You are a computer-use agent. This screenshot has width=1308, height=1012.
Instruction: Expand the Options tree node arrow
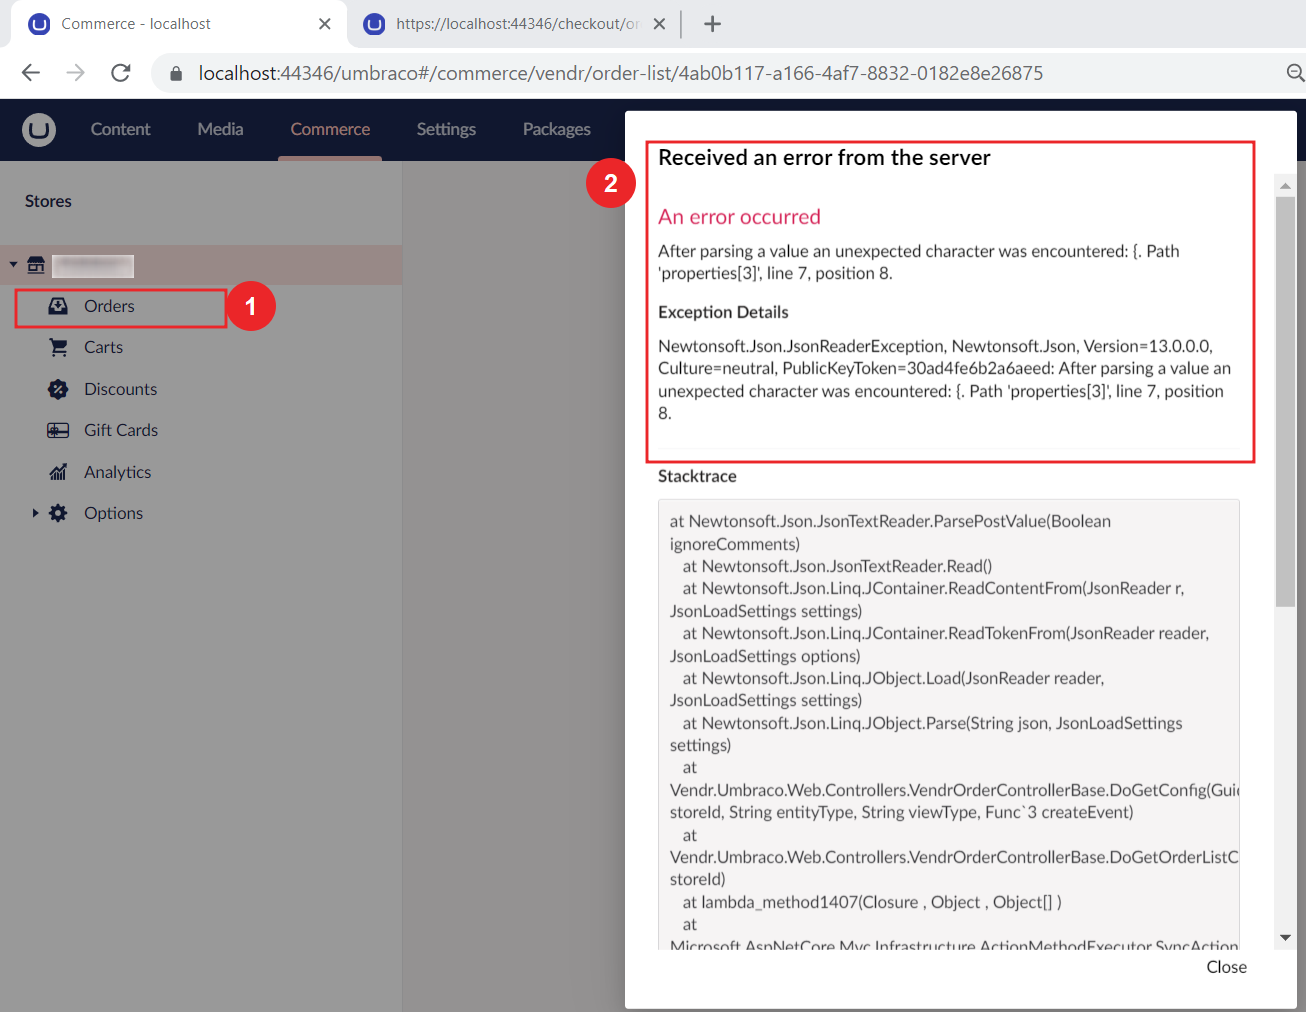tap(35, 513)
